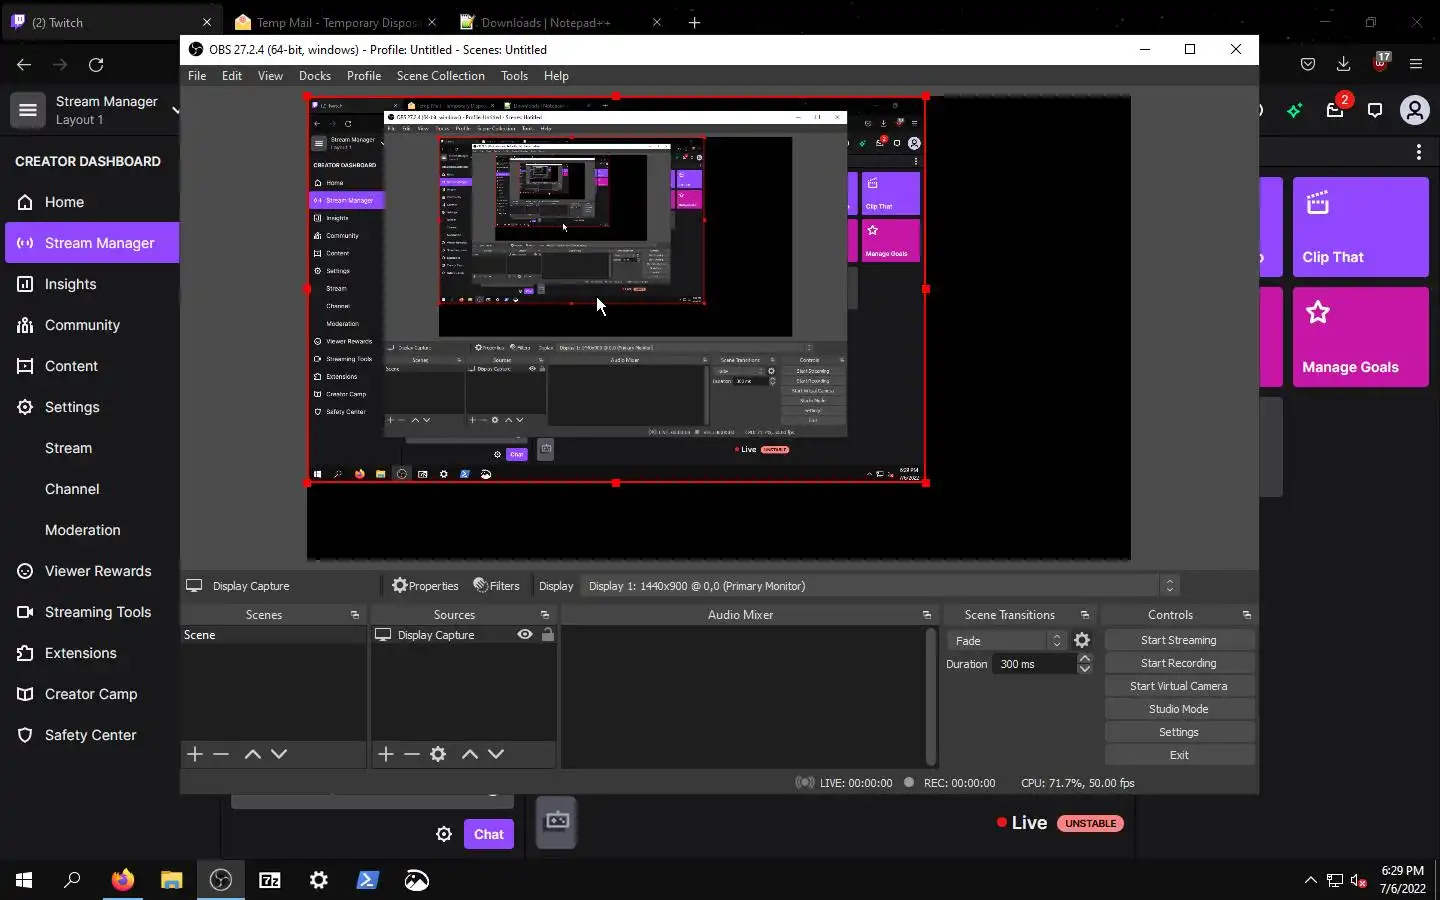Open the View menu in OBS
Screen dimensions: 1440x900
click(x=270, y=76)
